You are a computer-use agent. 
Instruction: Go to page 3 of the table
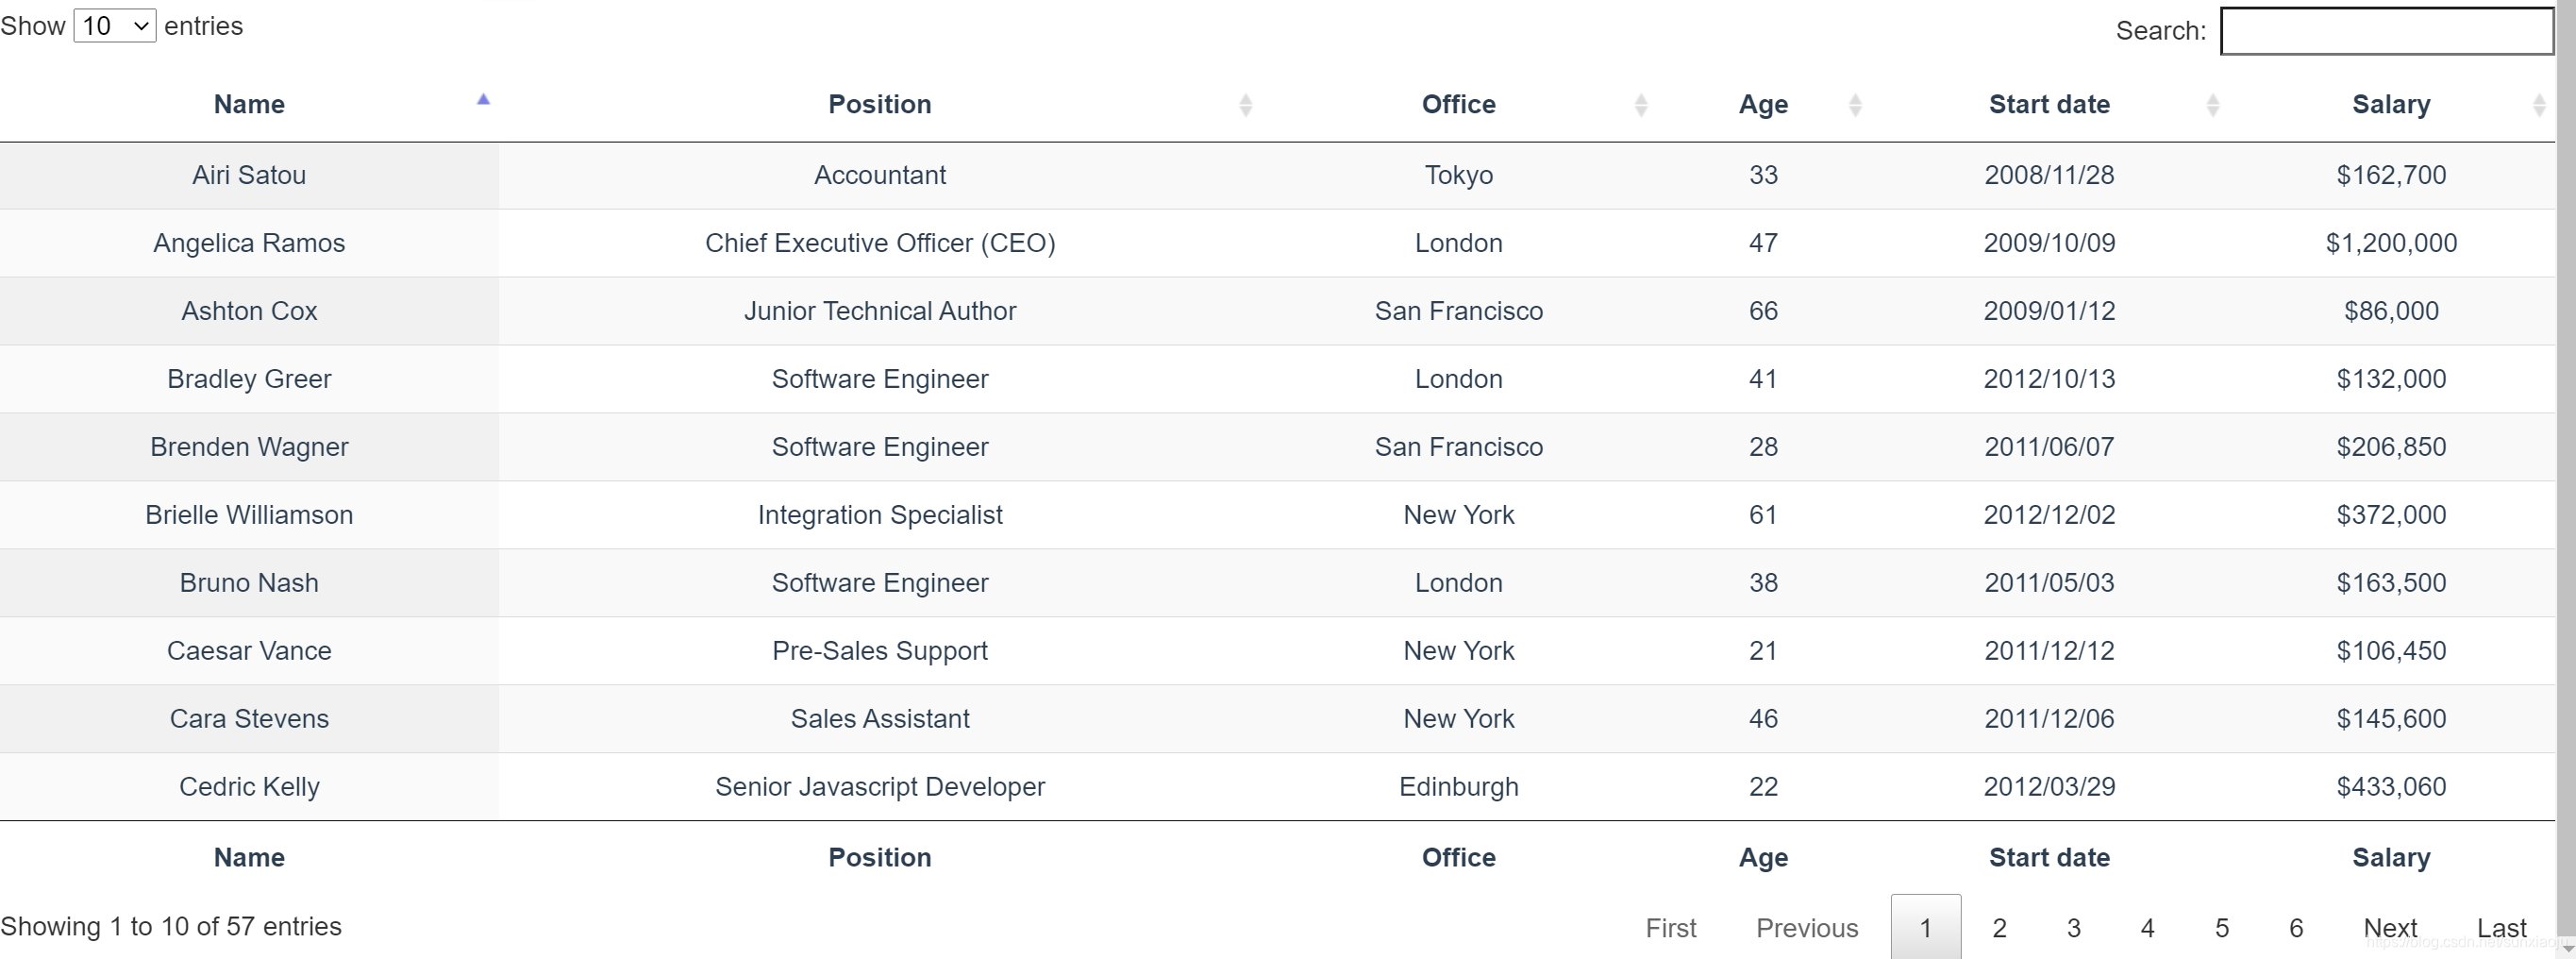point(2074,928)
